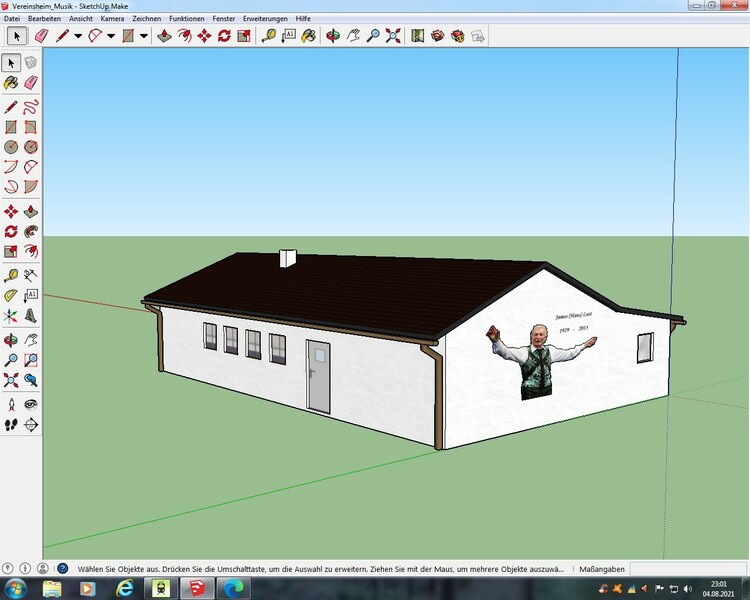The width and height of the screenshot is (750, 600).
Task: Select the Axes tool in left palette
Action: coord(11,316)
